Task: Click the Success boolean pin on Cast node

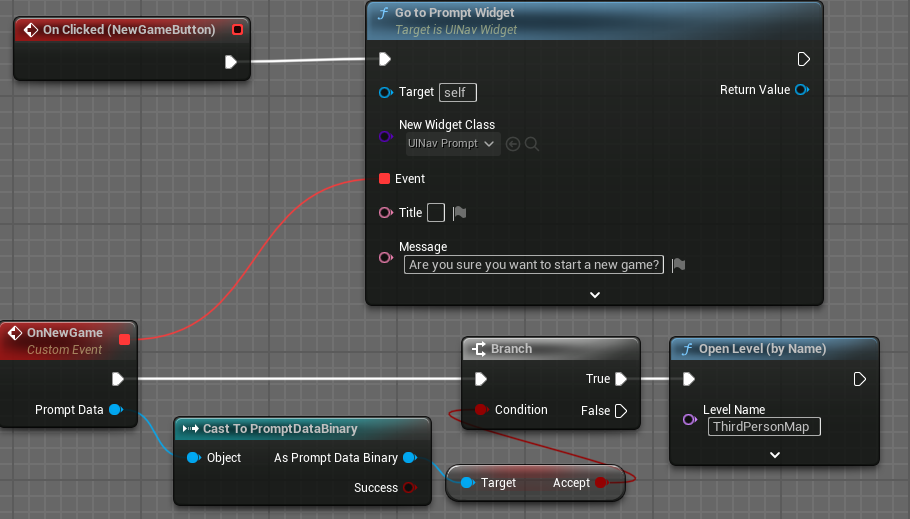Action: pos(410,487)
